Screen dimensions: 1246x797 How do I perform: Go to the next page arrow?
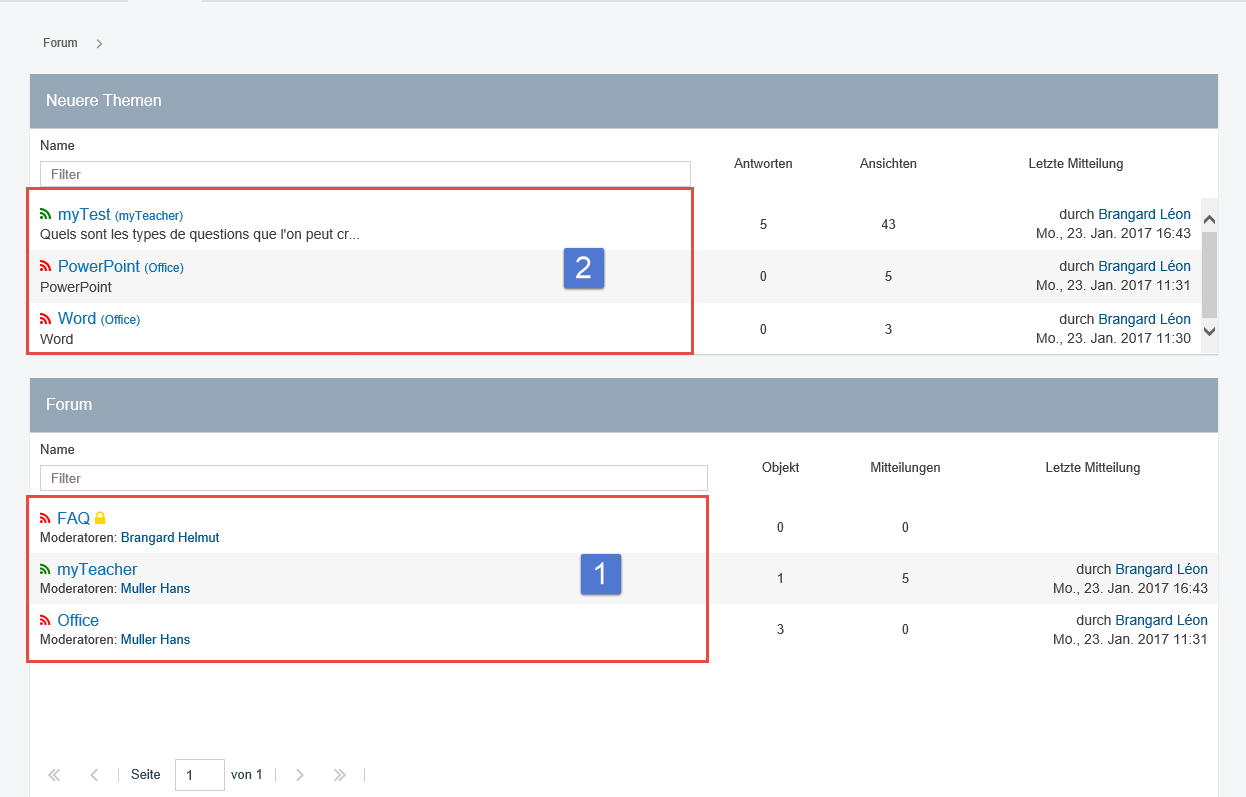299,775
